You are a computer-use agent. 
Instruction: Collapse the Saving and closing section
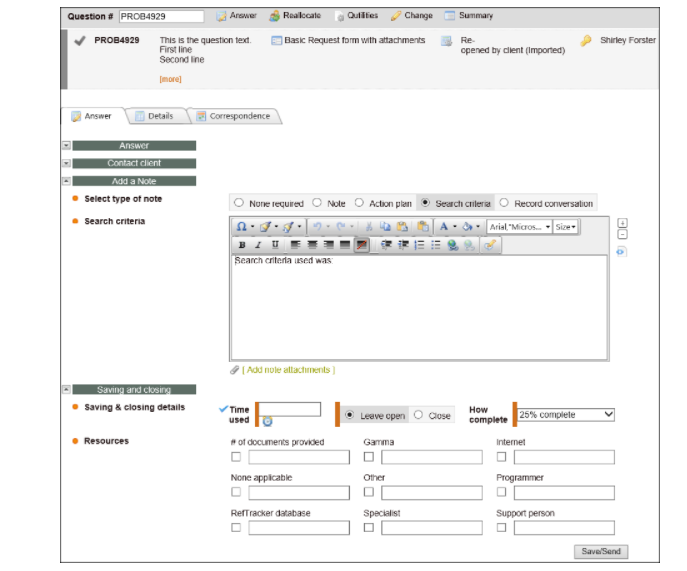[66, 389]
